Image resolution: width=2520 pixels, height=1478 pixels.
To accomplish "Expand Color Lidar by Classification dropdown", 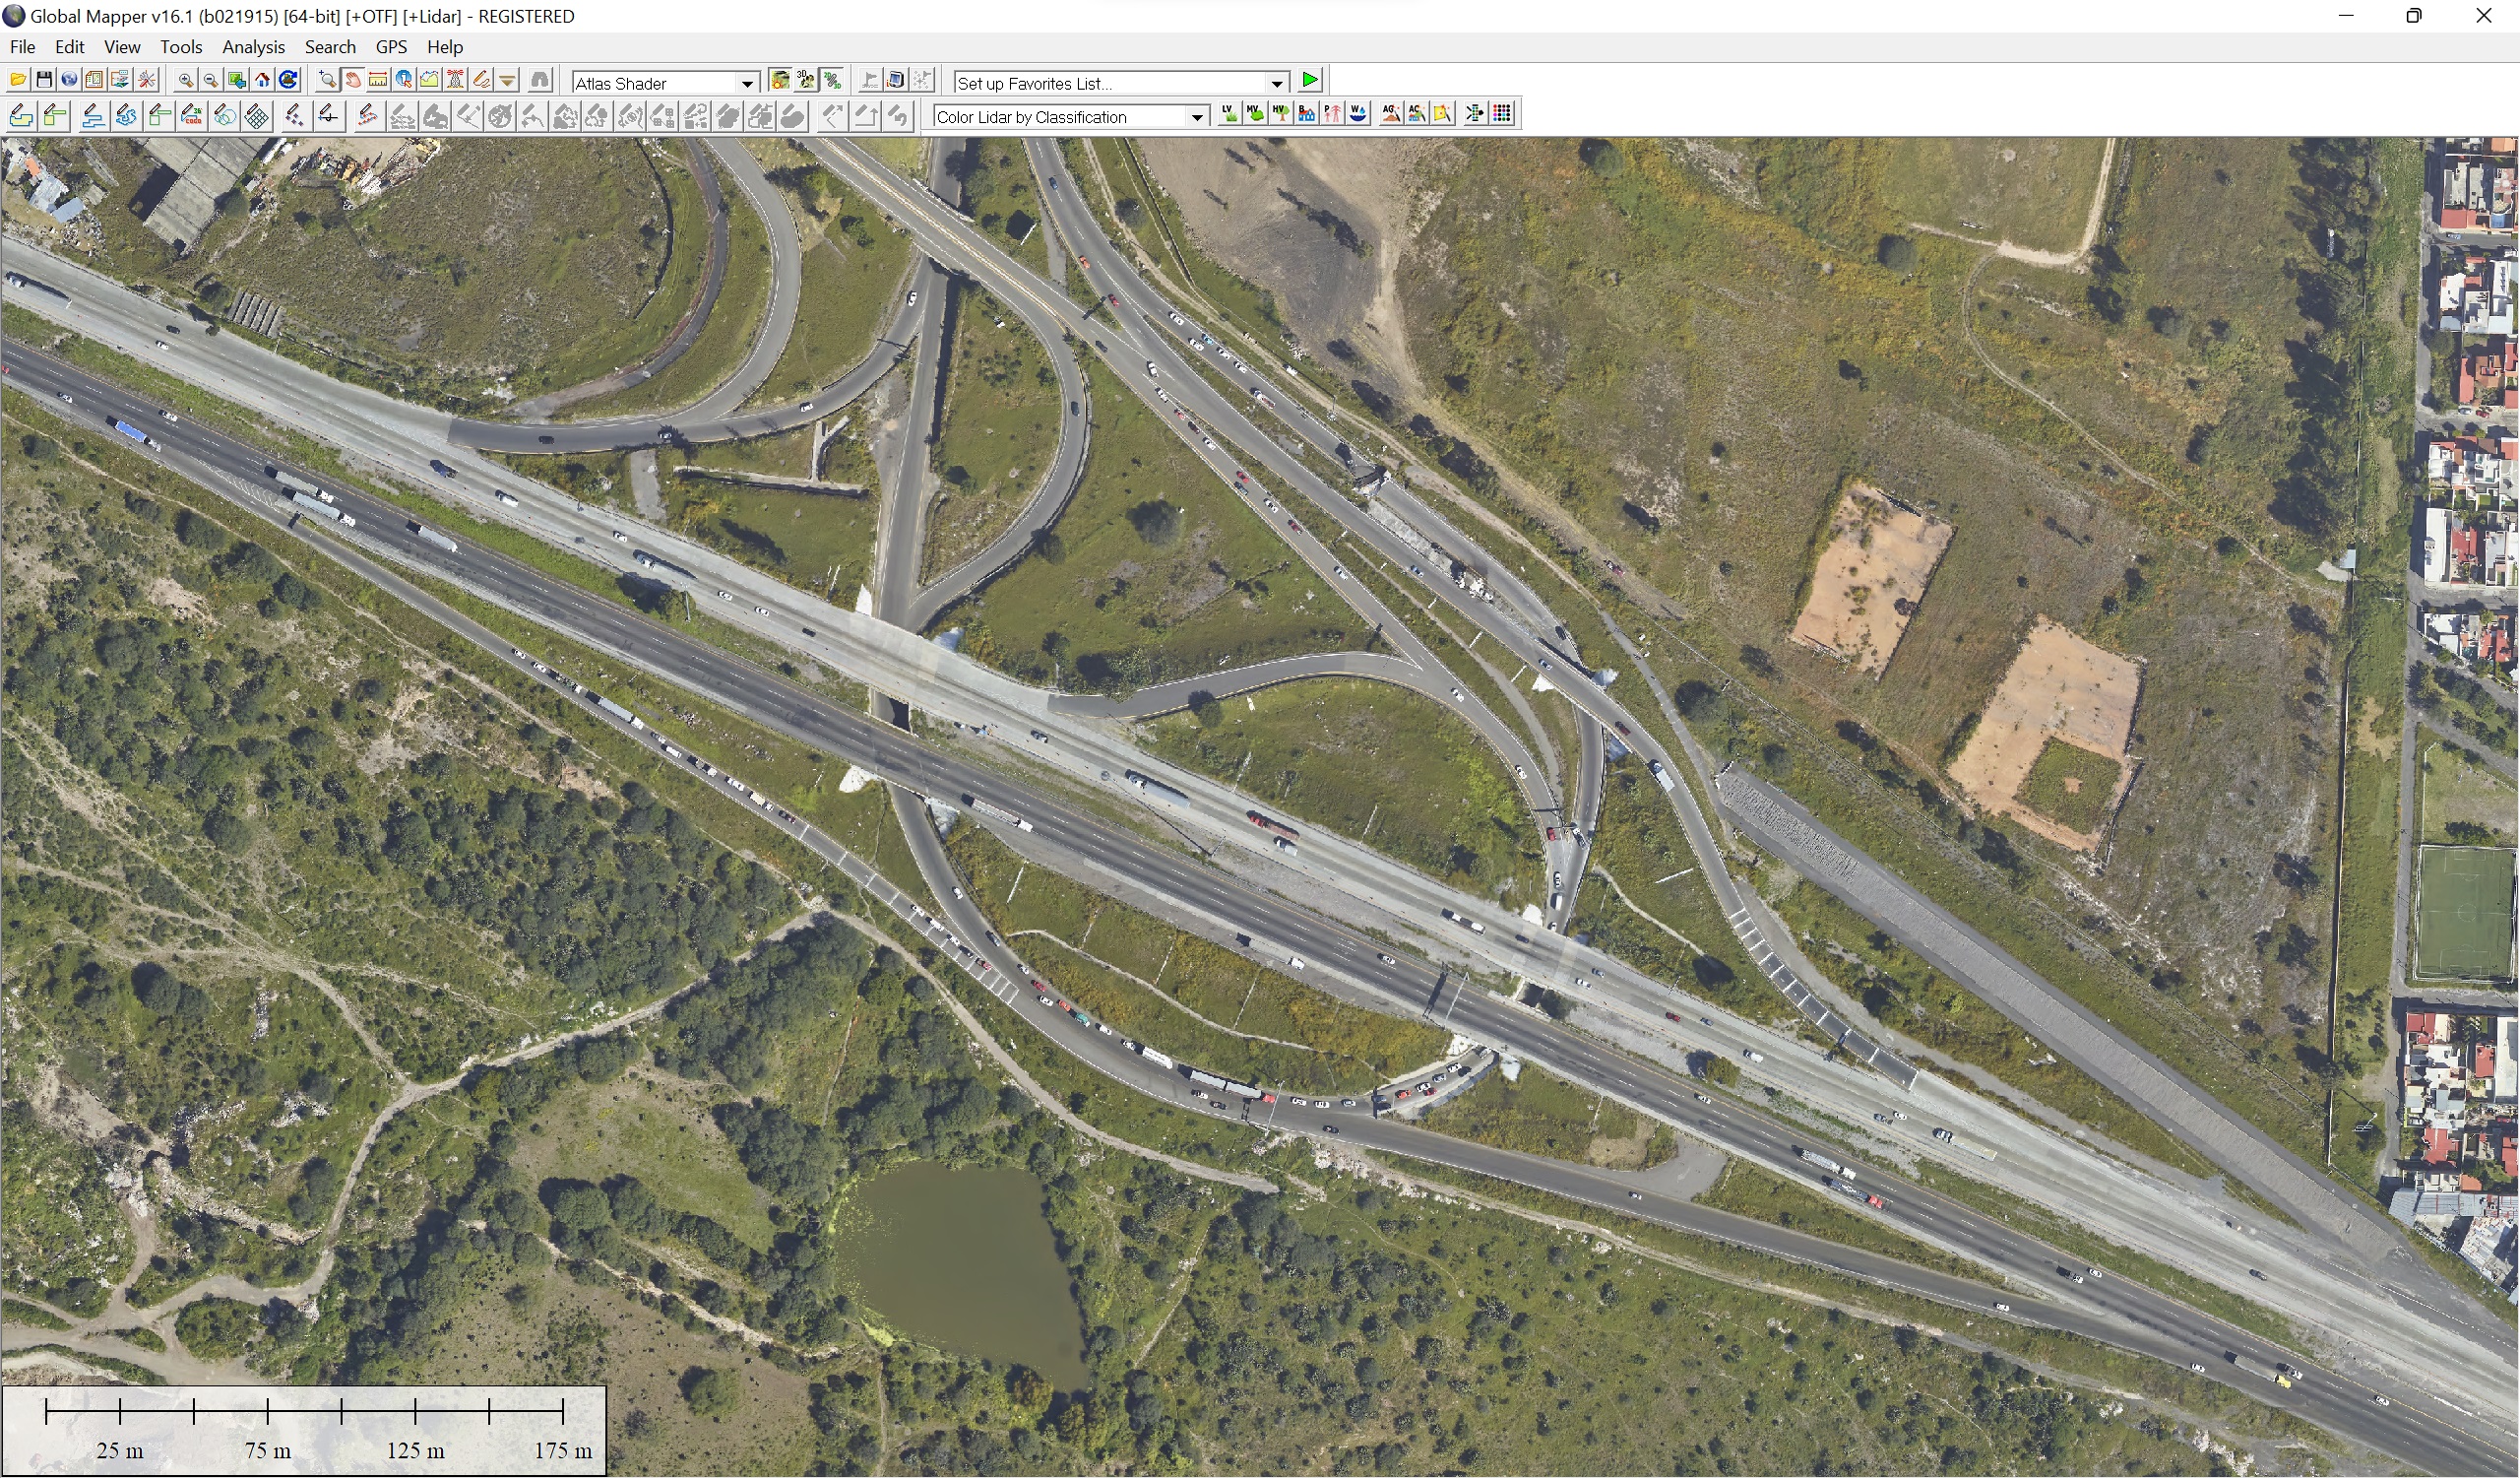I will 1196,117.
